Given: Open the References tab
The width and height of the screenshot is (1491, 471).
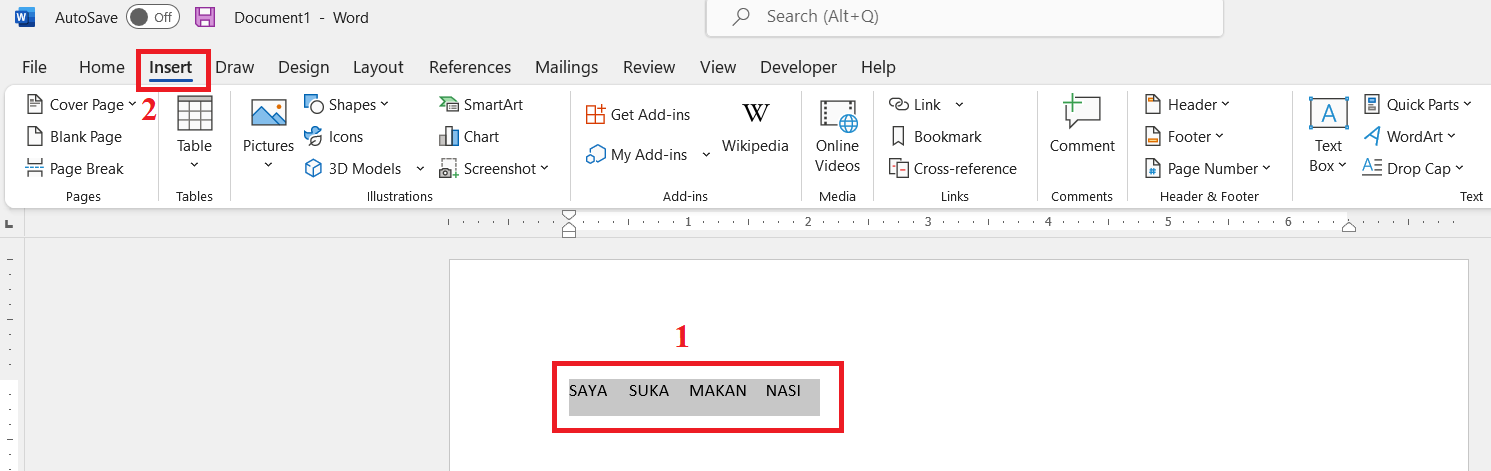Looking at the screenshot, I should pyautogui.click(x=470, y=67).
